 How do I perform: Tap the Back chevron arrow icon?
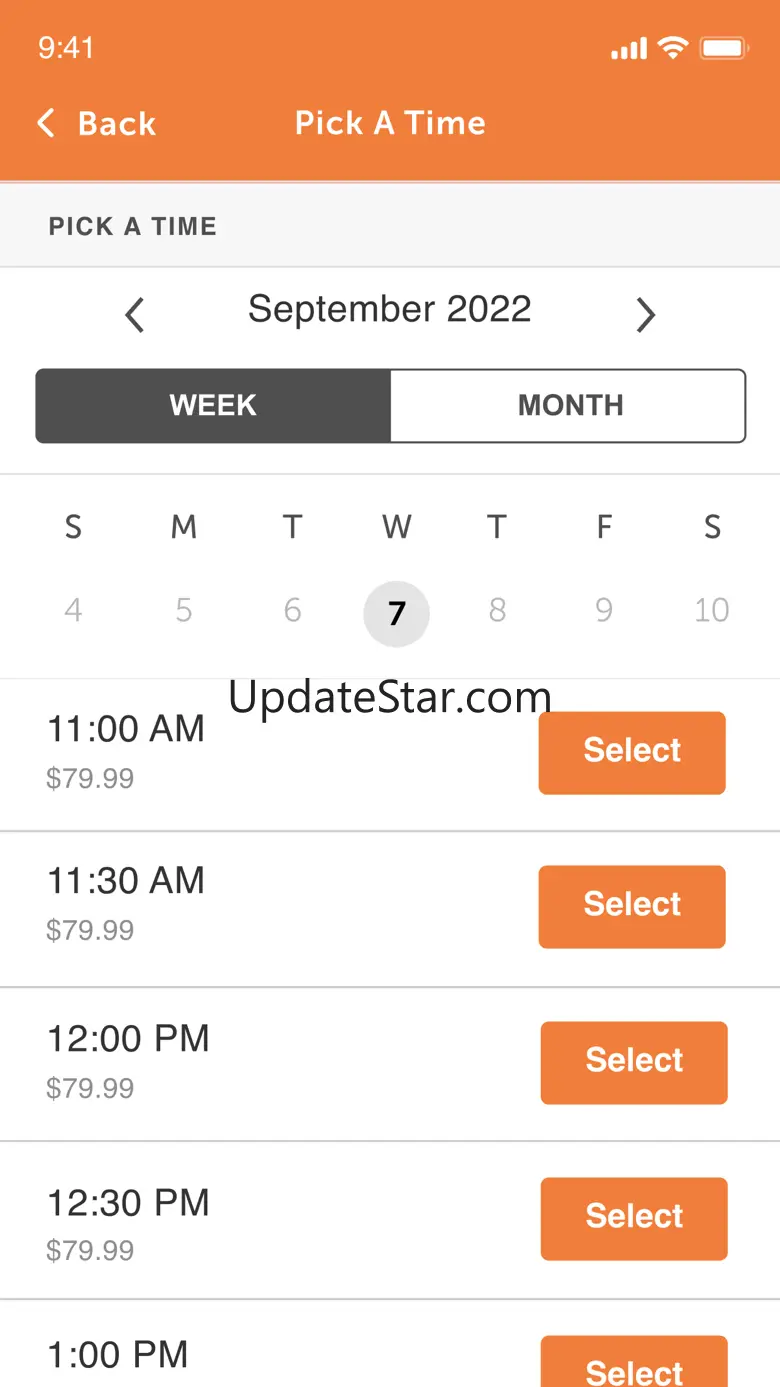[46, 123]
